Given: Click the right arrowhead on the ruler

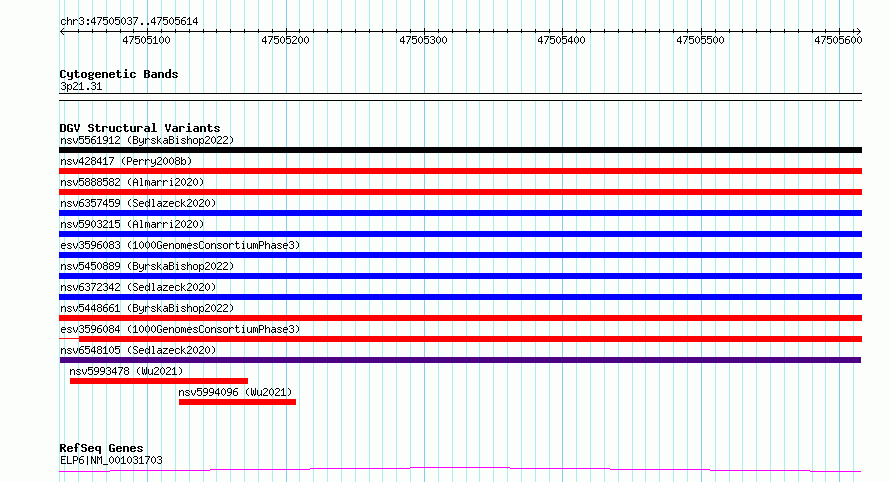Looking at the screenshot, I should (x=858, y=32).
